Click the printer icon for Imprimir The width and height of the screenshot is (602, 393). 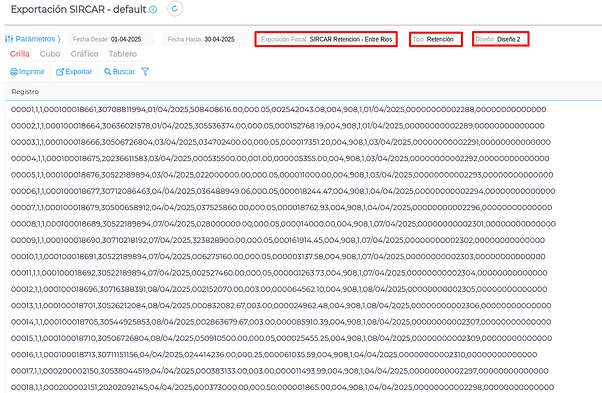(14, 72)
